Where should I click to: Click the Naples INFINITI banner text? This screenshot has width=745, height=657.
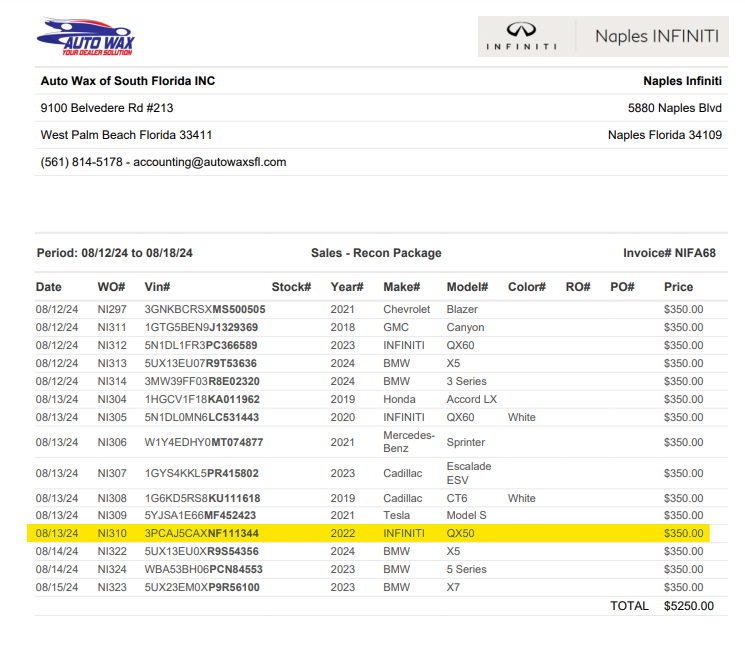(656, 36)
